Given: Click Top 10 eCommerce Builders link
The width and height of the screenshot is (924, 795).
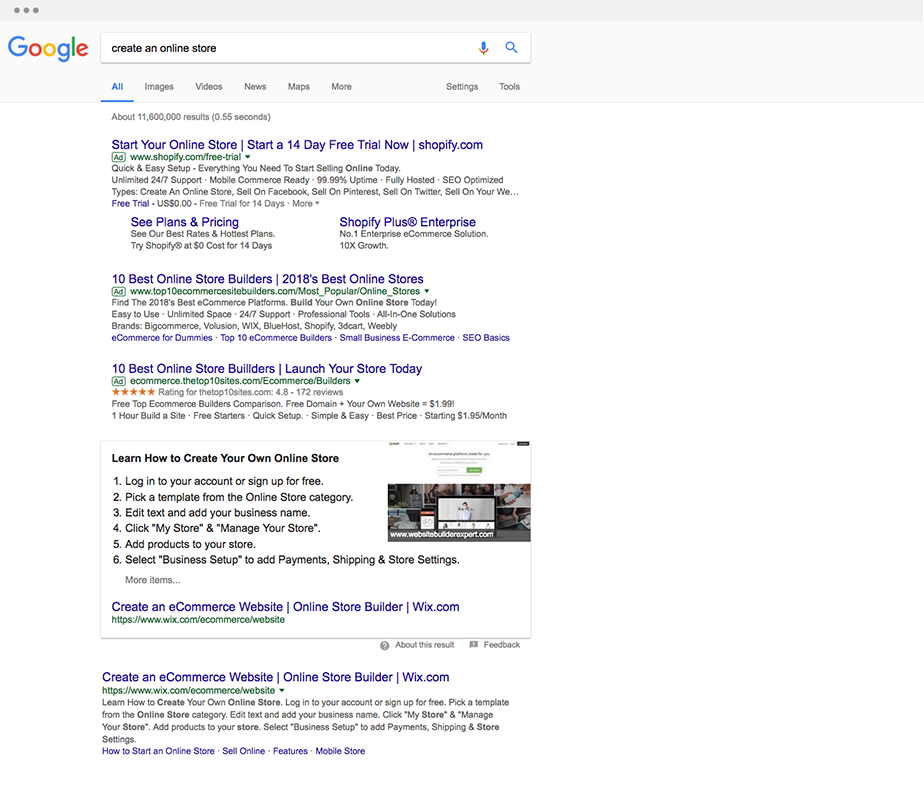Looking at the screenshot, I should pyautogui.click(x=276, y=338).
